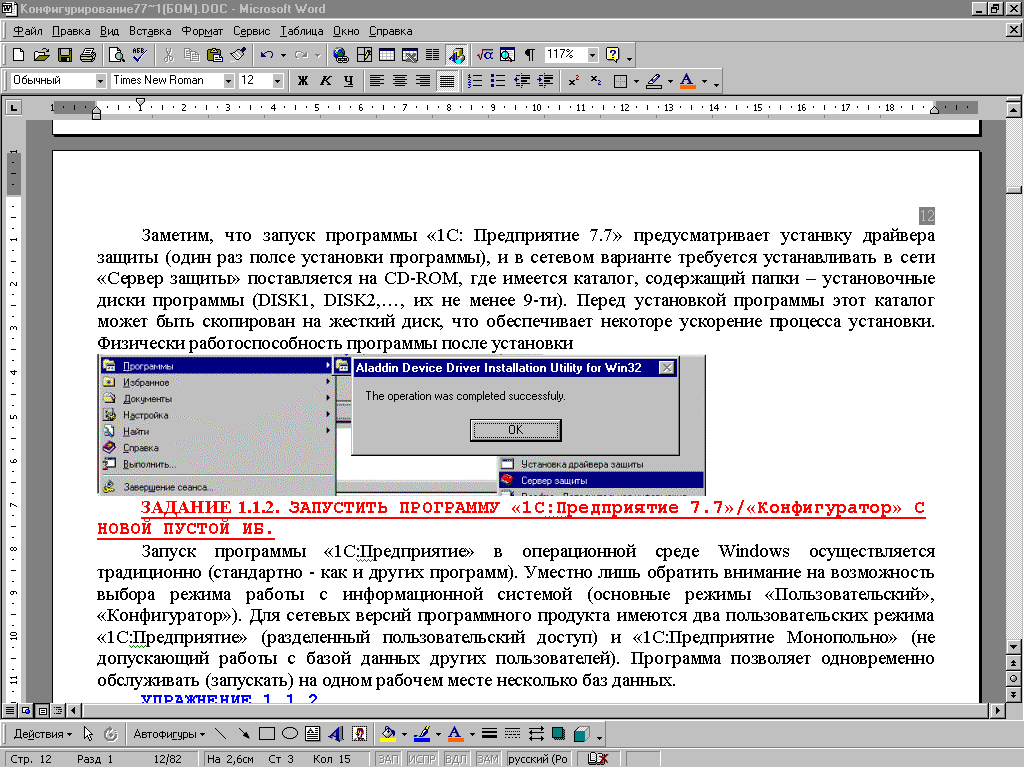1024x768 pixels.
Task: Toggle italic formatting (К)
Action: coord(325,81)
